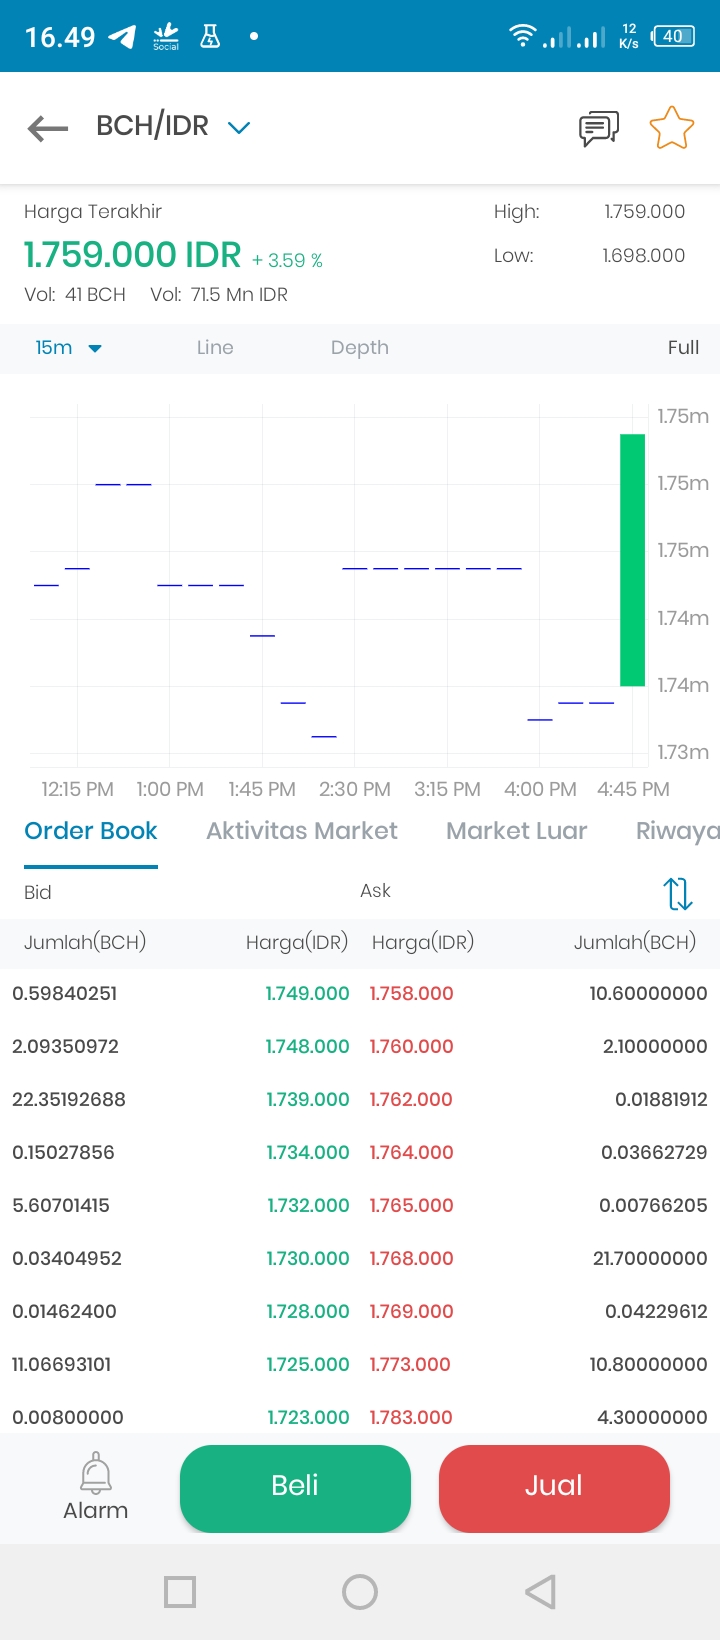Tap the Android recent apps square icon
Image resolution: width=720 pixels, height=1640 pixels.
[x=180, y=1592]
